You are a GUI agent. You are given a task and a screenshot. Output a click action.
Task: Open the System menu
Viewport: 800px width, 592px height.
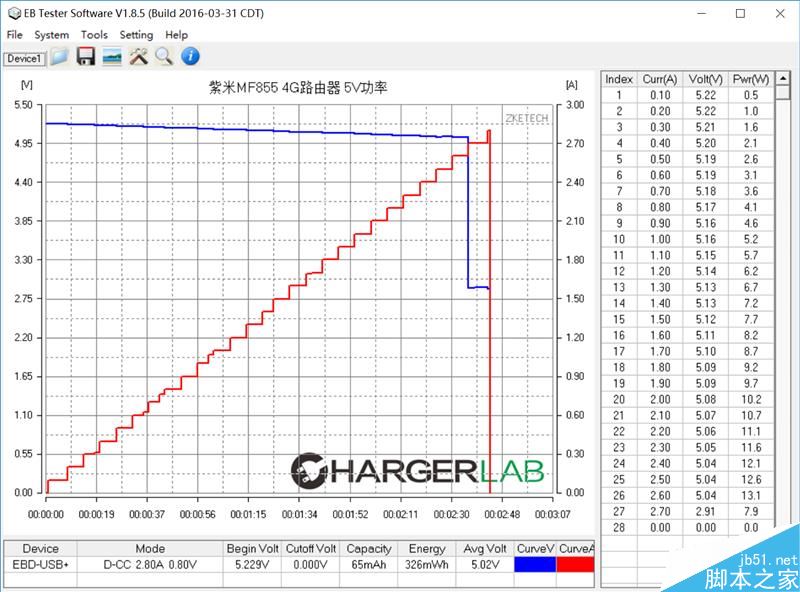click(x=52, y=35)
